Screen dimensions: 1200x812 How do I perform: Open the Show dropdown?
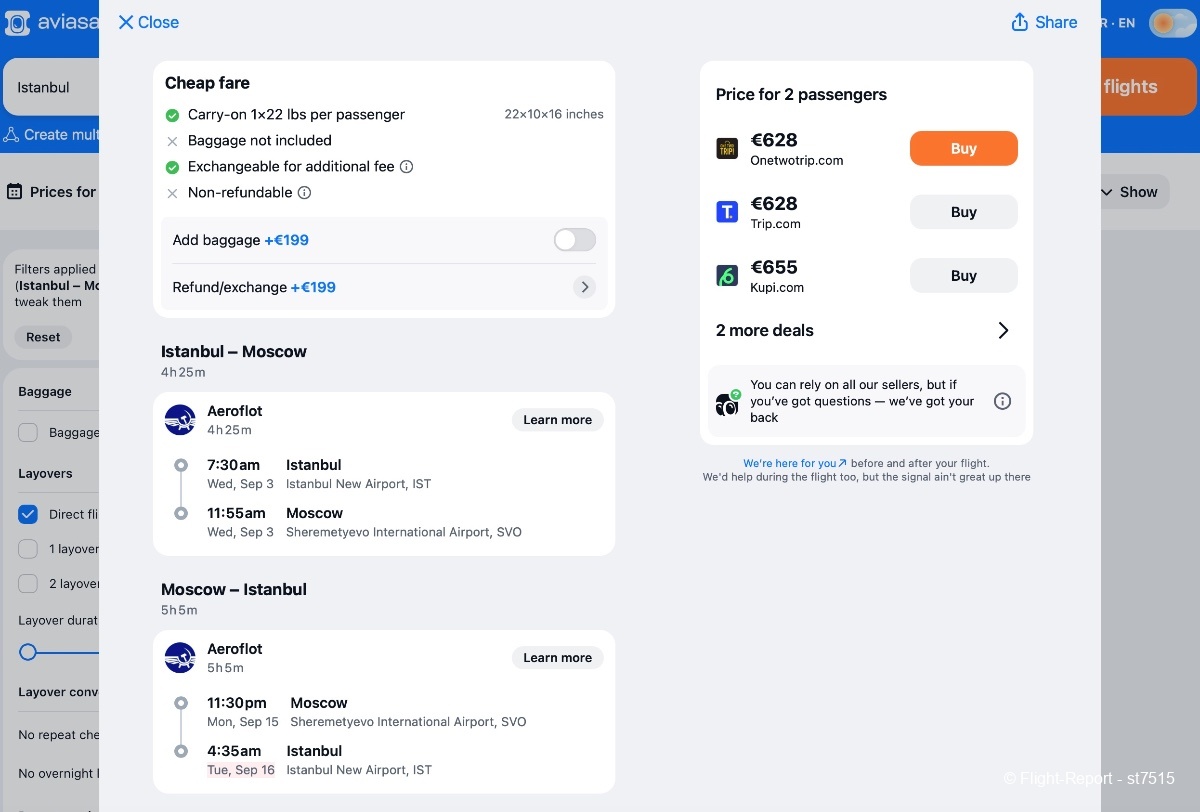1129,192
